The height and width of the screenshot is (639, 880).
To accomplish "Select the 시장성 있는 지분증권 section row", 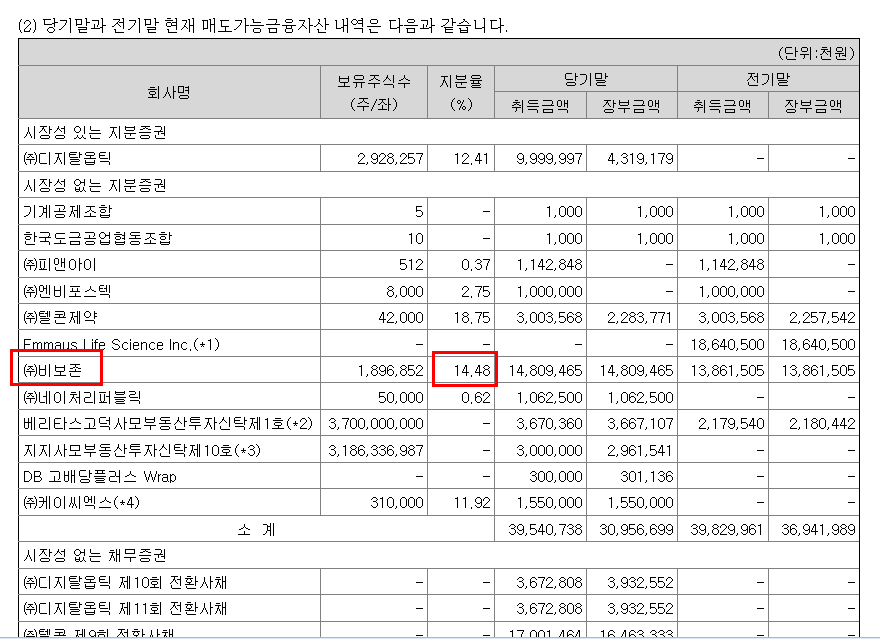I will tap(439, 132).
